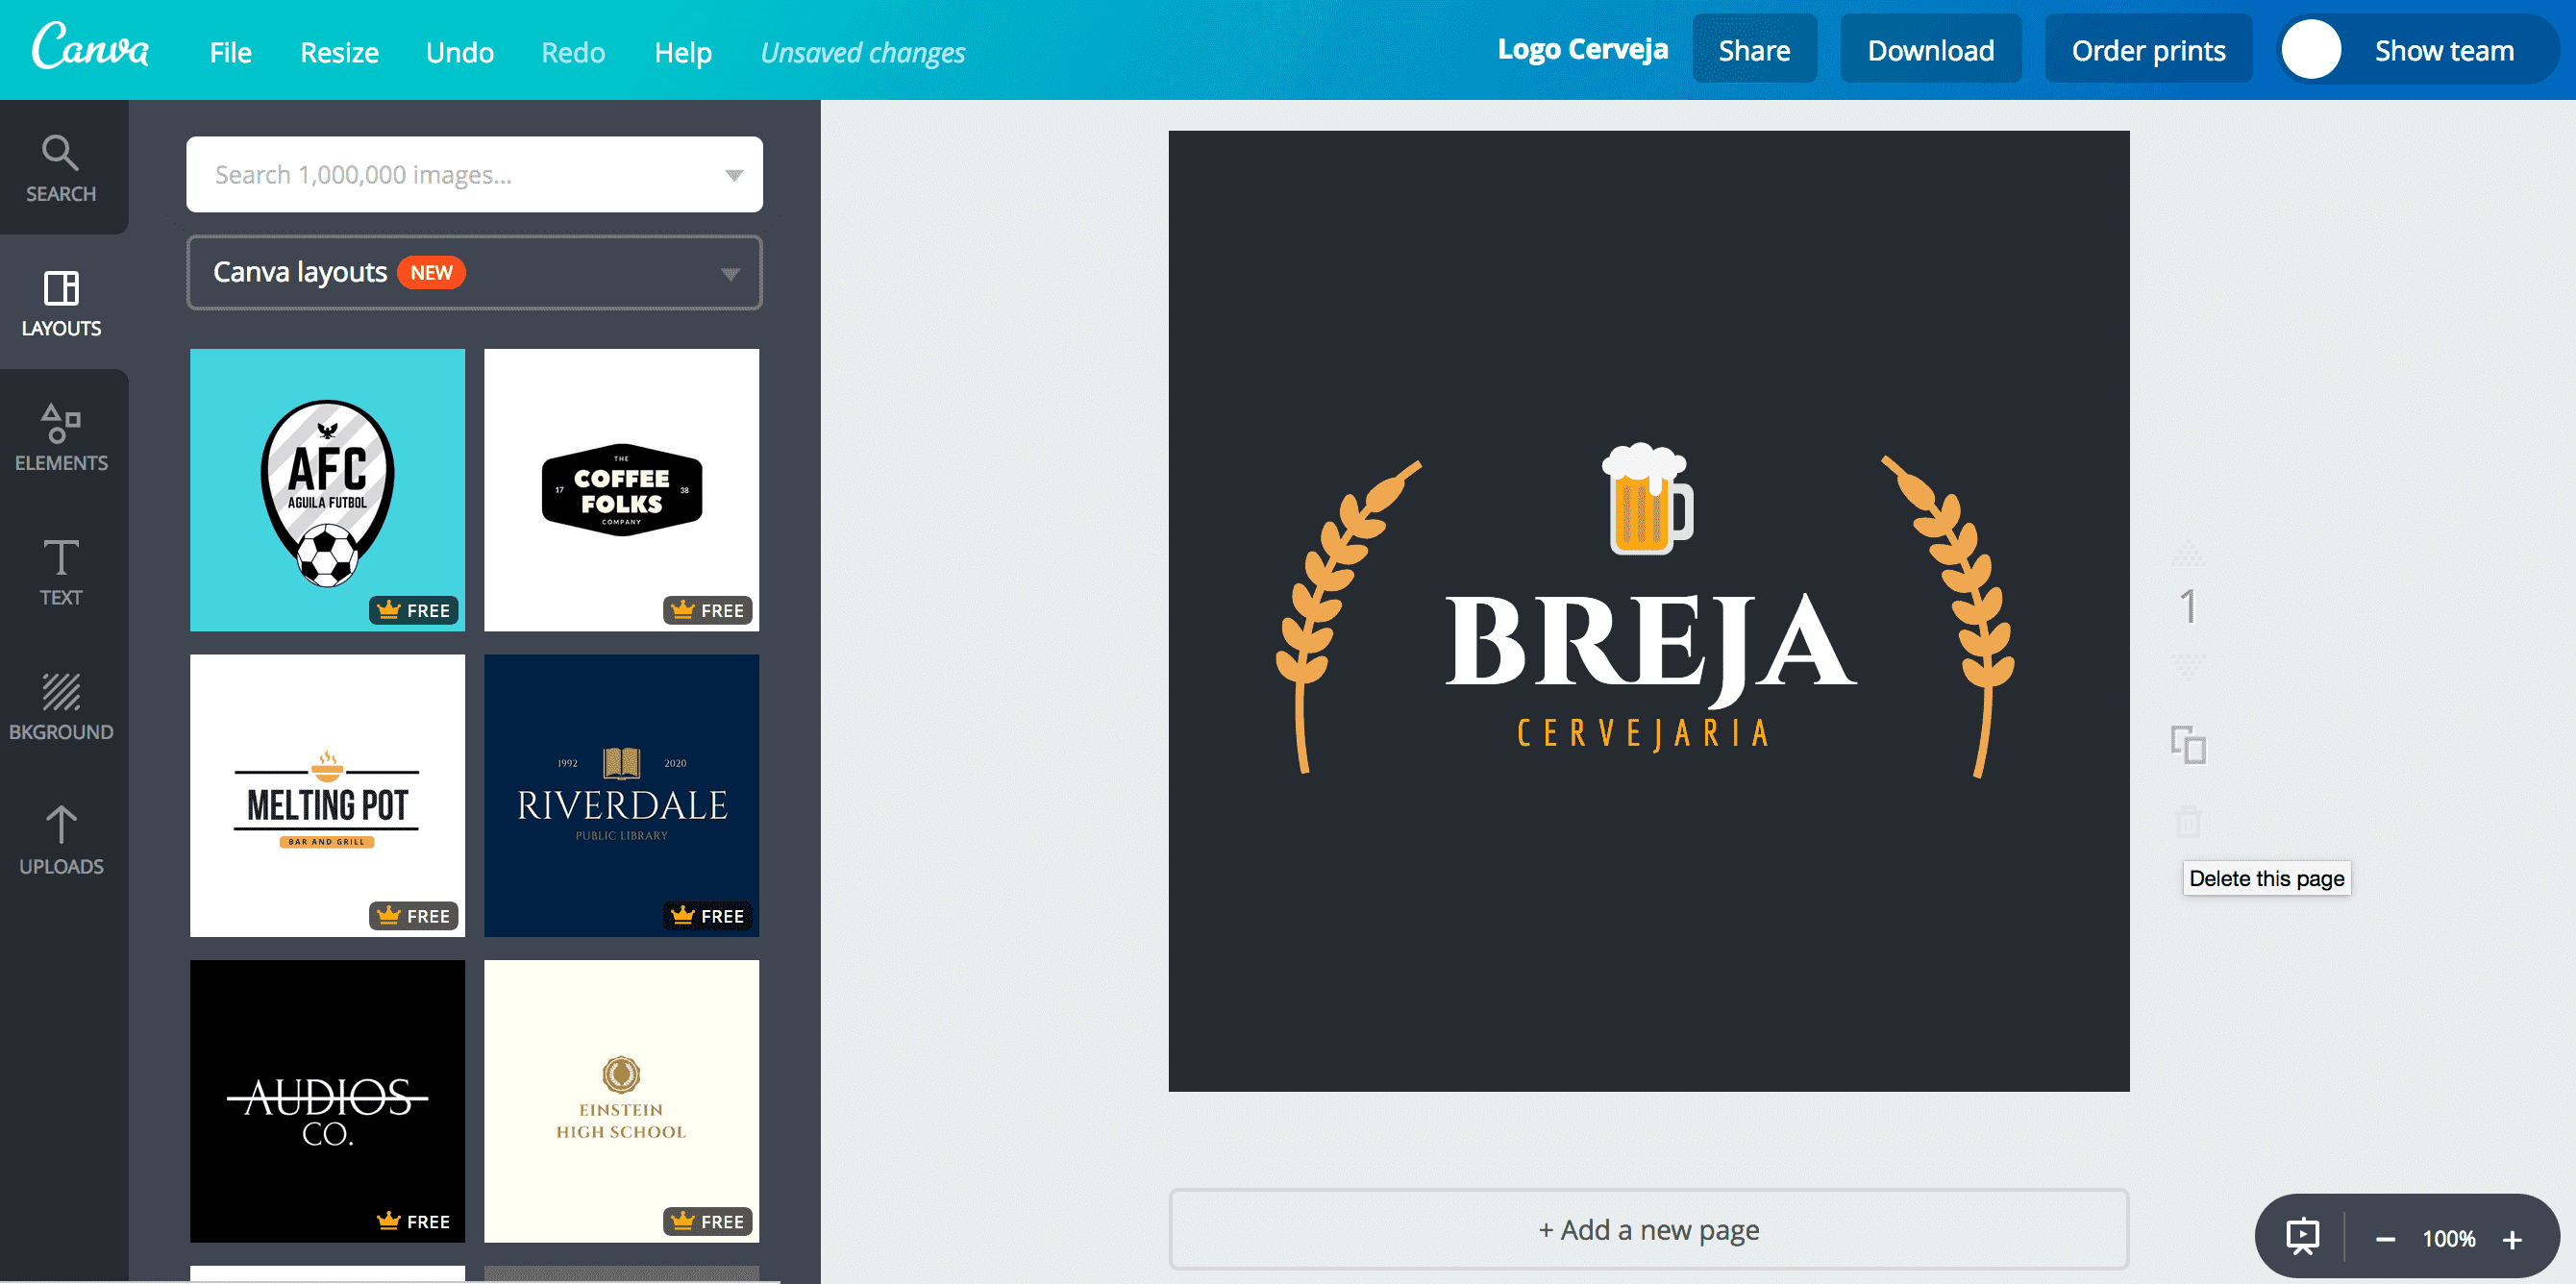
Task: Choose the Einstein High School layout
Action: (x=621, y=1101)
